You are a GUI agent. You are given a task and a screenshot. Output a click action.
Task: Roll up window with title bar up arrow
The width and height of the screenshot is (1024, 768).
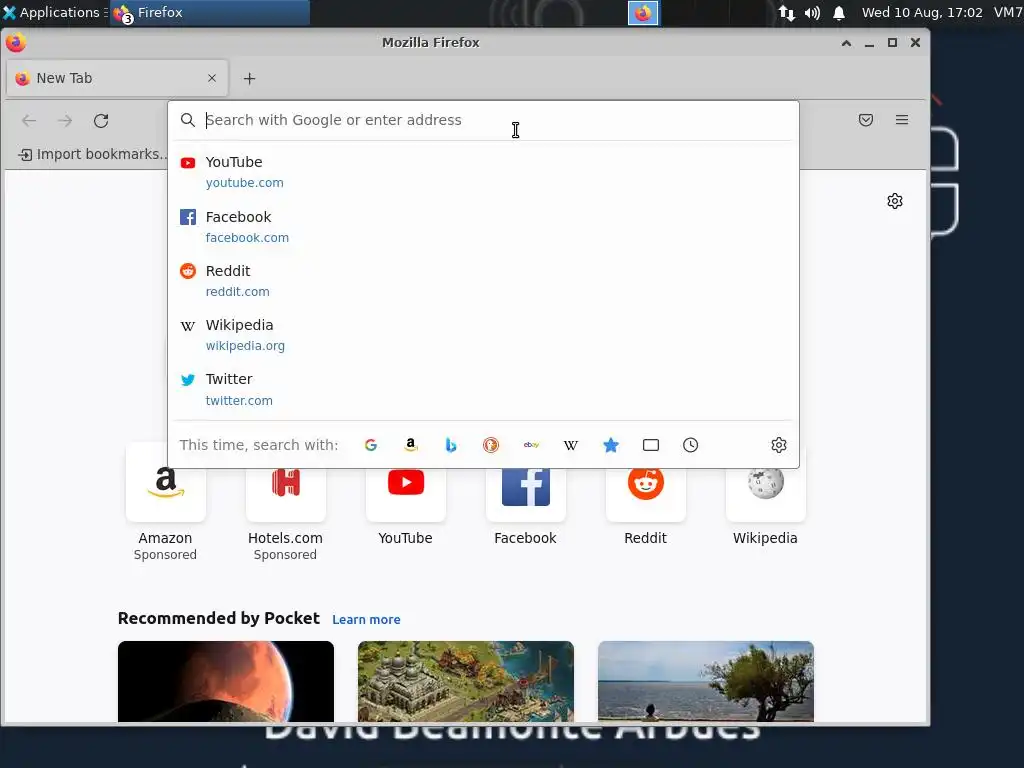pyautogui.click(x=846, y=43)
